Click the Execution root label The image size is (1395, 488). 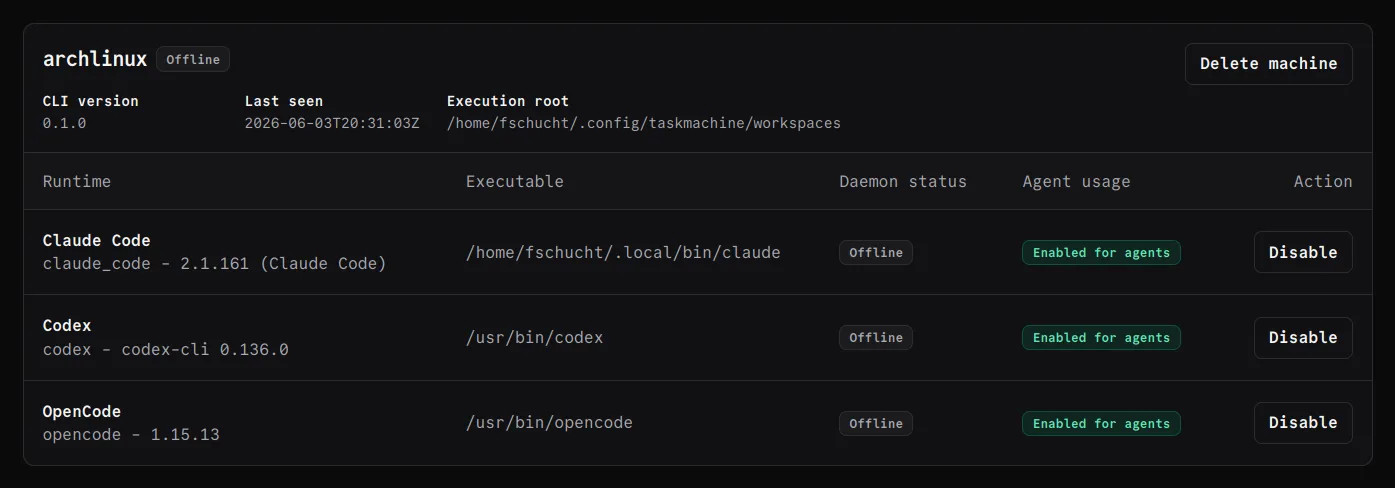click(508, 101)
